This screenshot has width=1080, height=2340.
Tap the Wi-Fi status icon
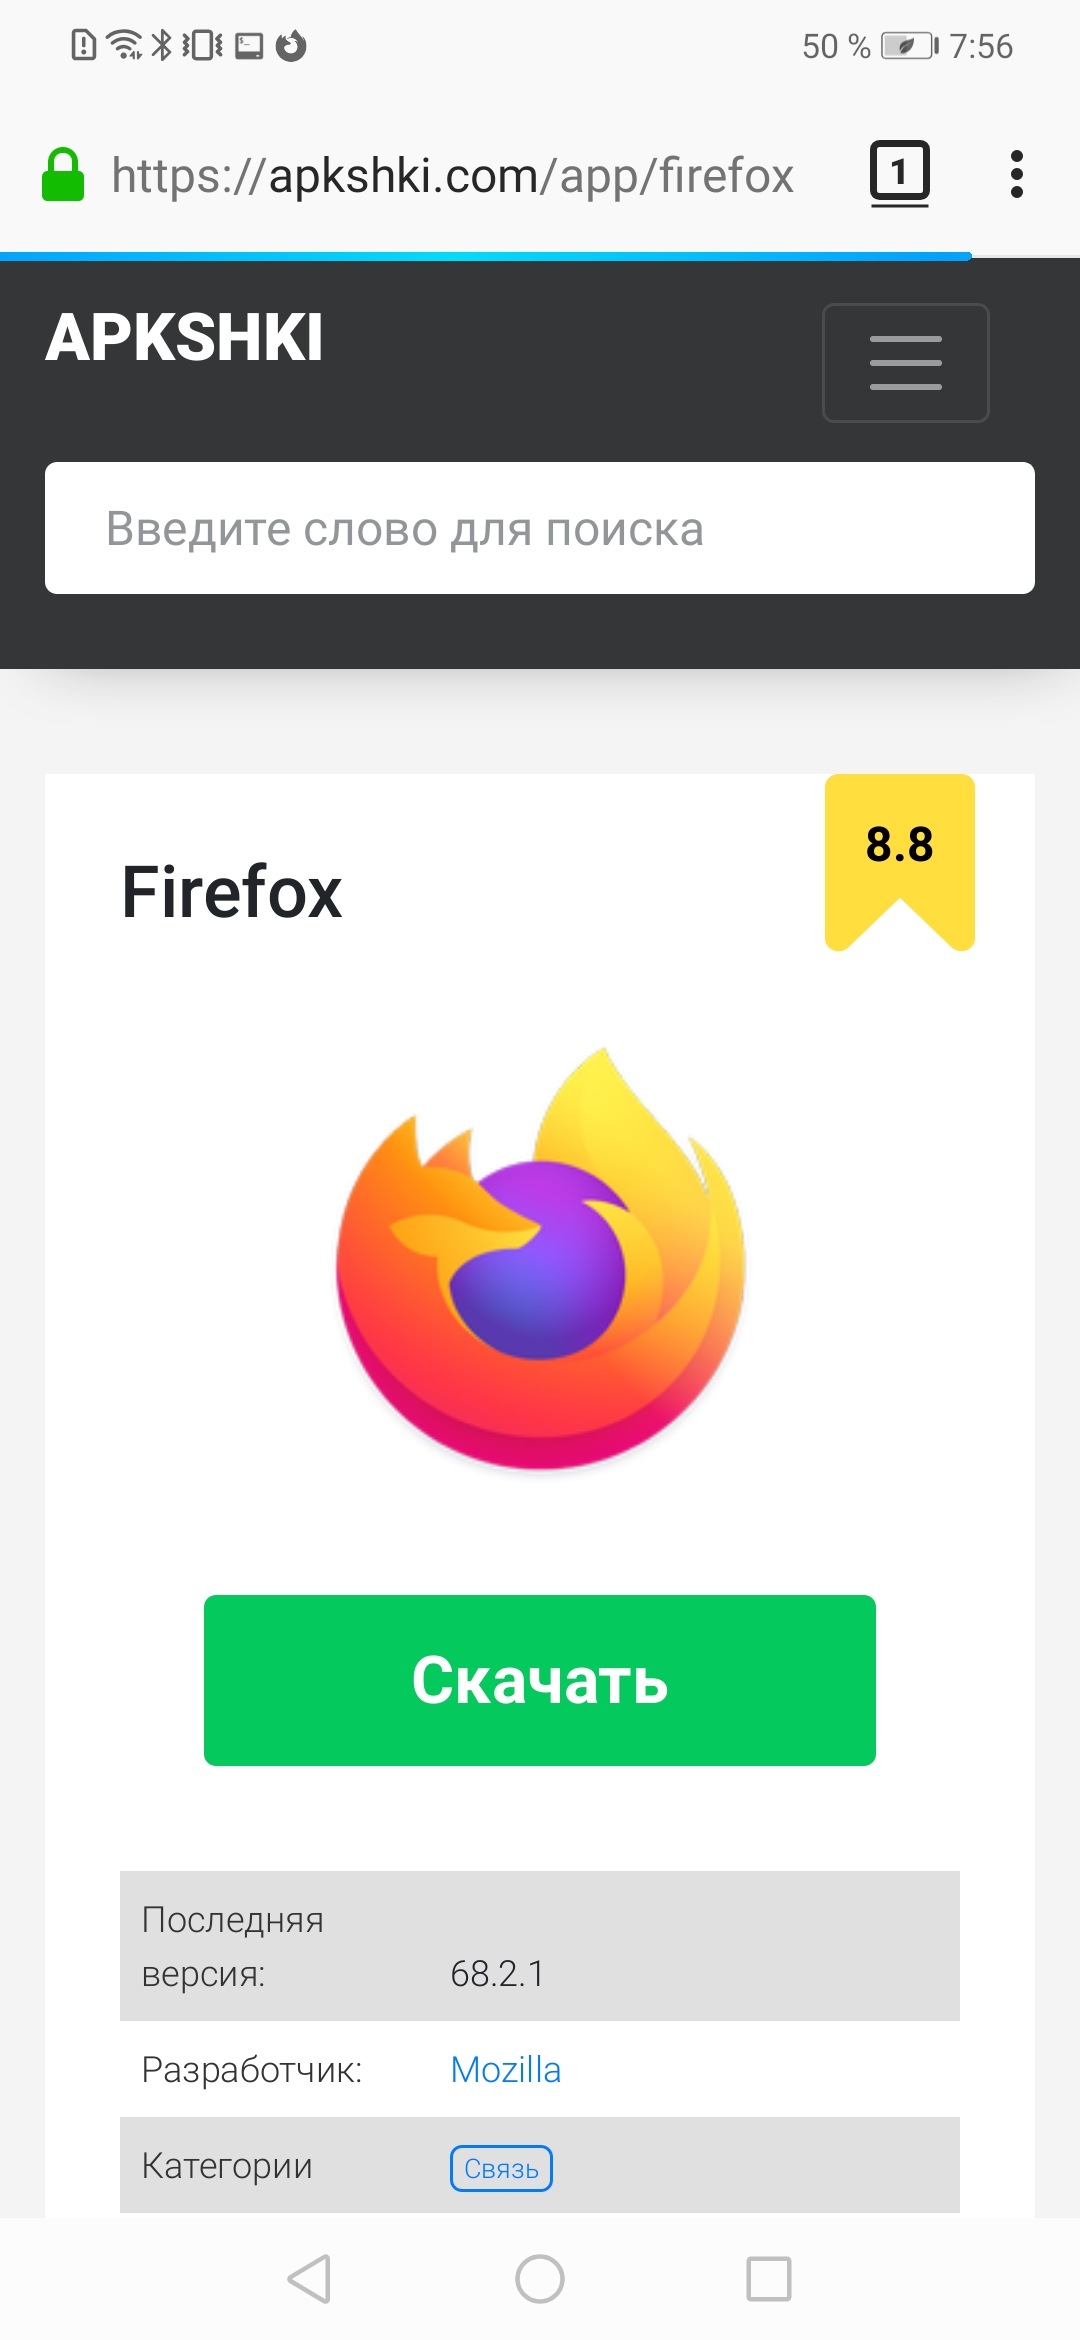[124, 45]
